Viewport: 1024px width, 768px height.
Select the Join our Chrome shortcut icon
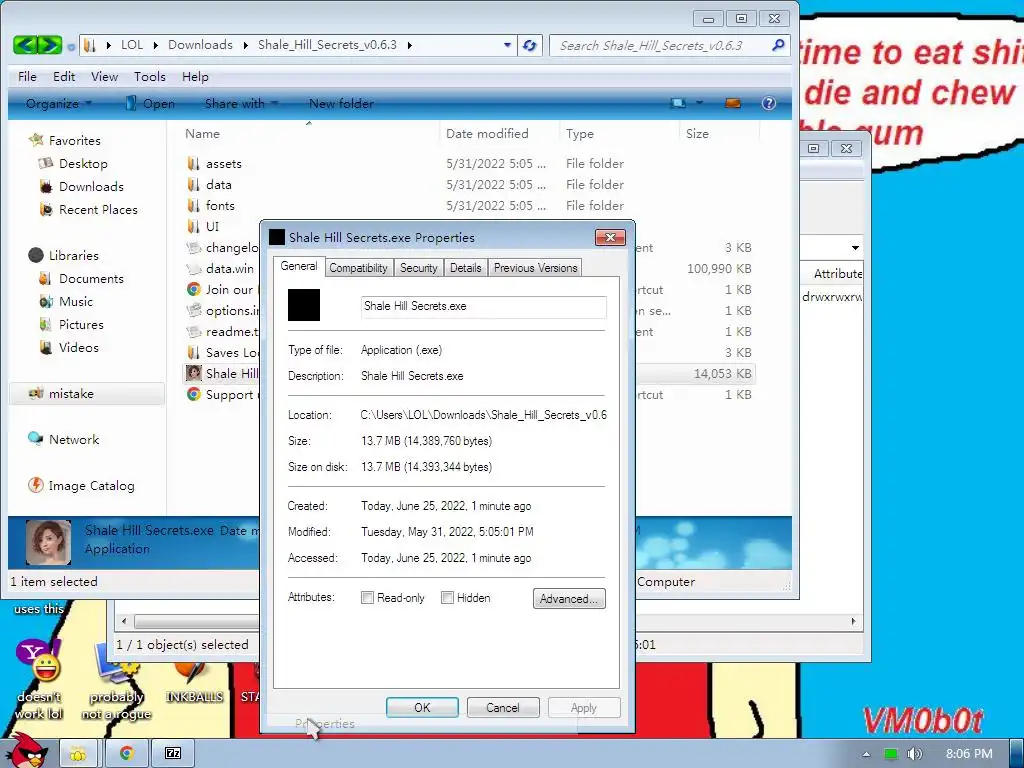tap(193, 289)
